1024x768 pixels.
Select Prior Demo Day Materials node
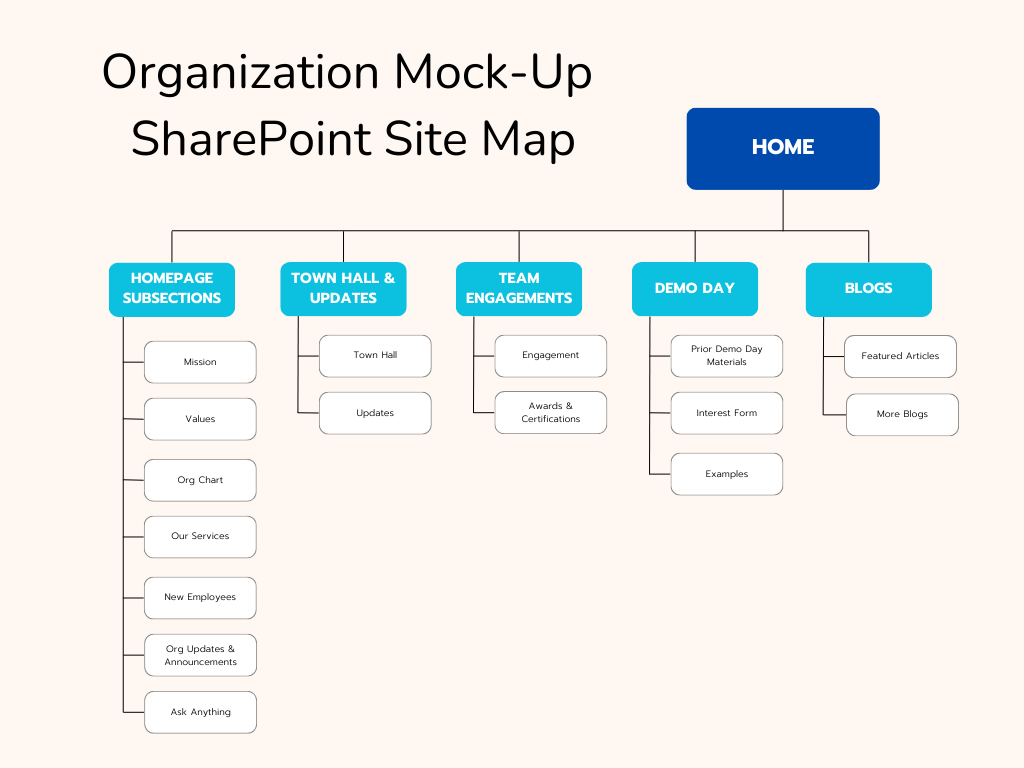tap(726, 355)
